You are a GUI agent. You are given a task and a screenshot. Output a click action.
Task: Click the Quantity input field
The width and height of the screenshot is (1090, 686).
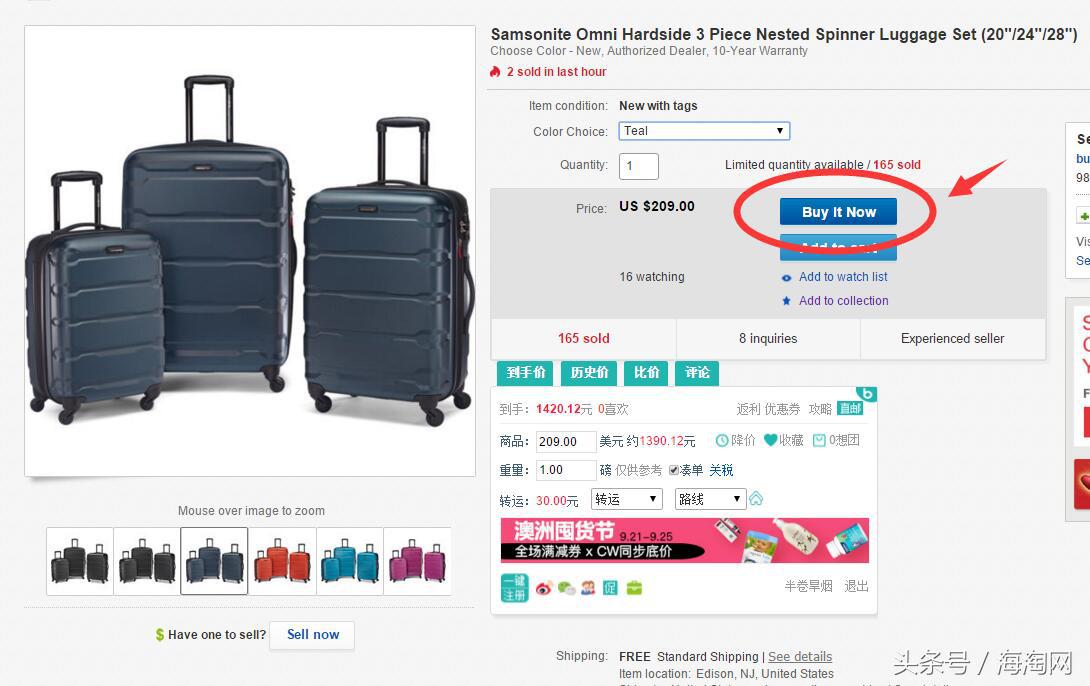[638, 166]
